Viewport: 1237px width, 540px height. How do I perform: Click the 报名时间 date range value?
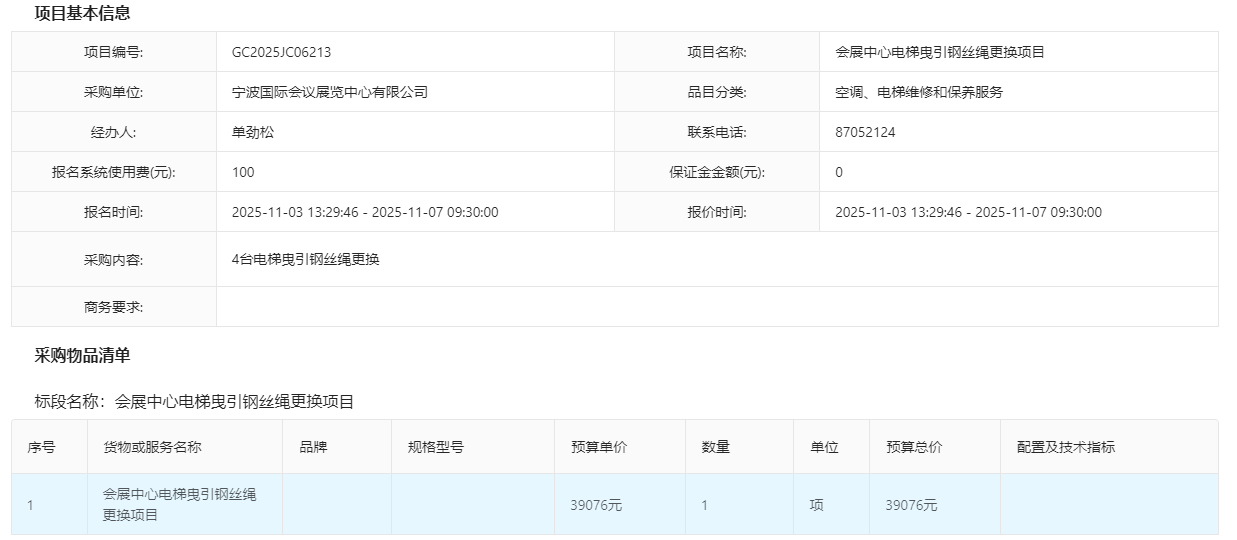pos(365,212)
